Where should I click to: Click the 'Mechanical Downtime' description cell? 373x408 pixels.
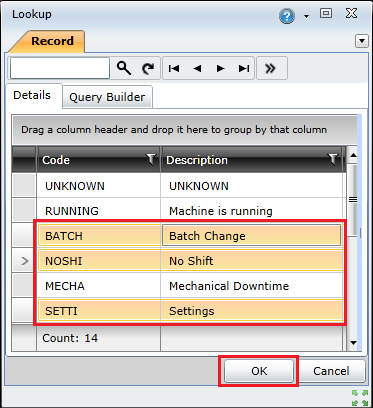(x=251, y=286)
